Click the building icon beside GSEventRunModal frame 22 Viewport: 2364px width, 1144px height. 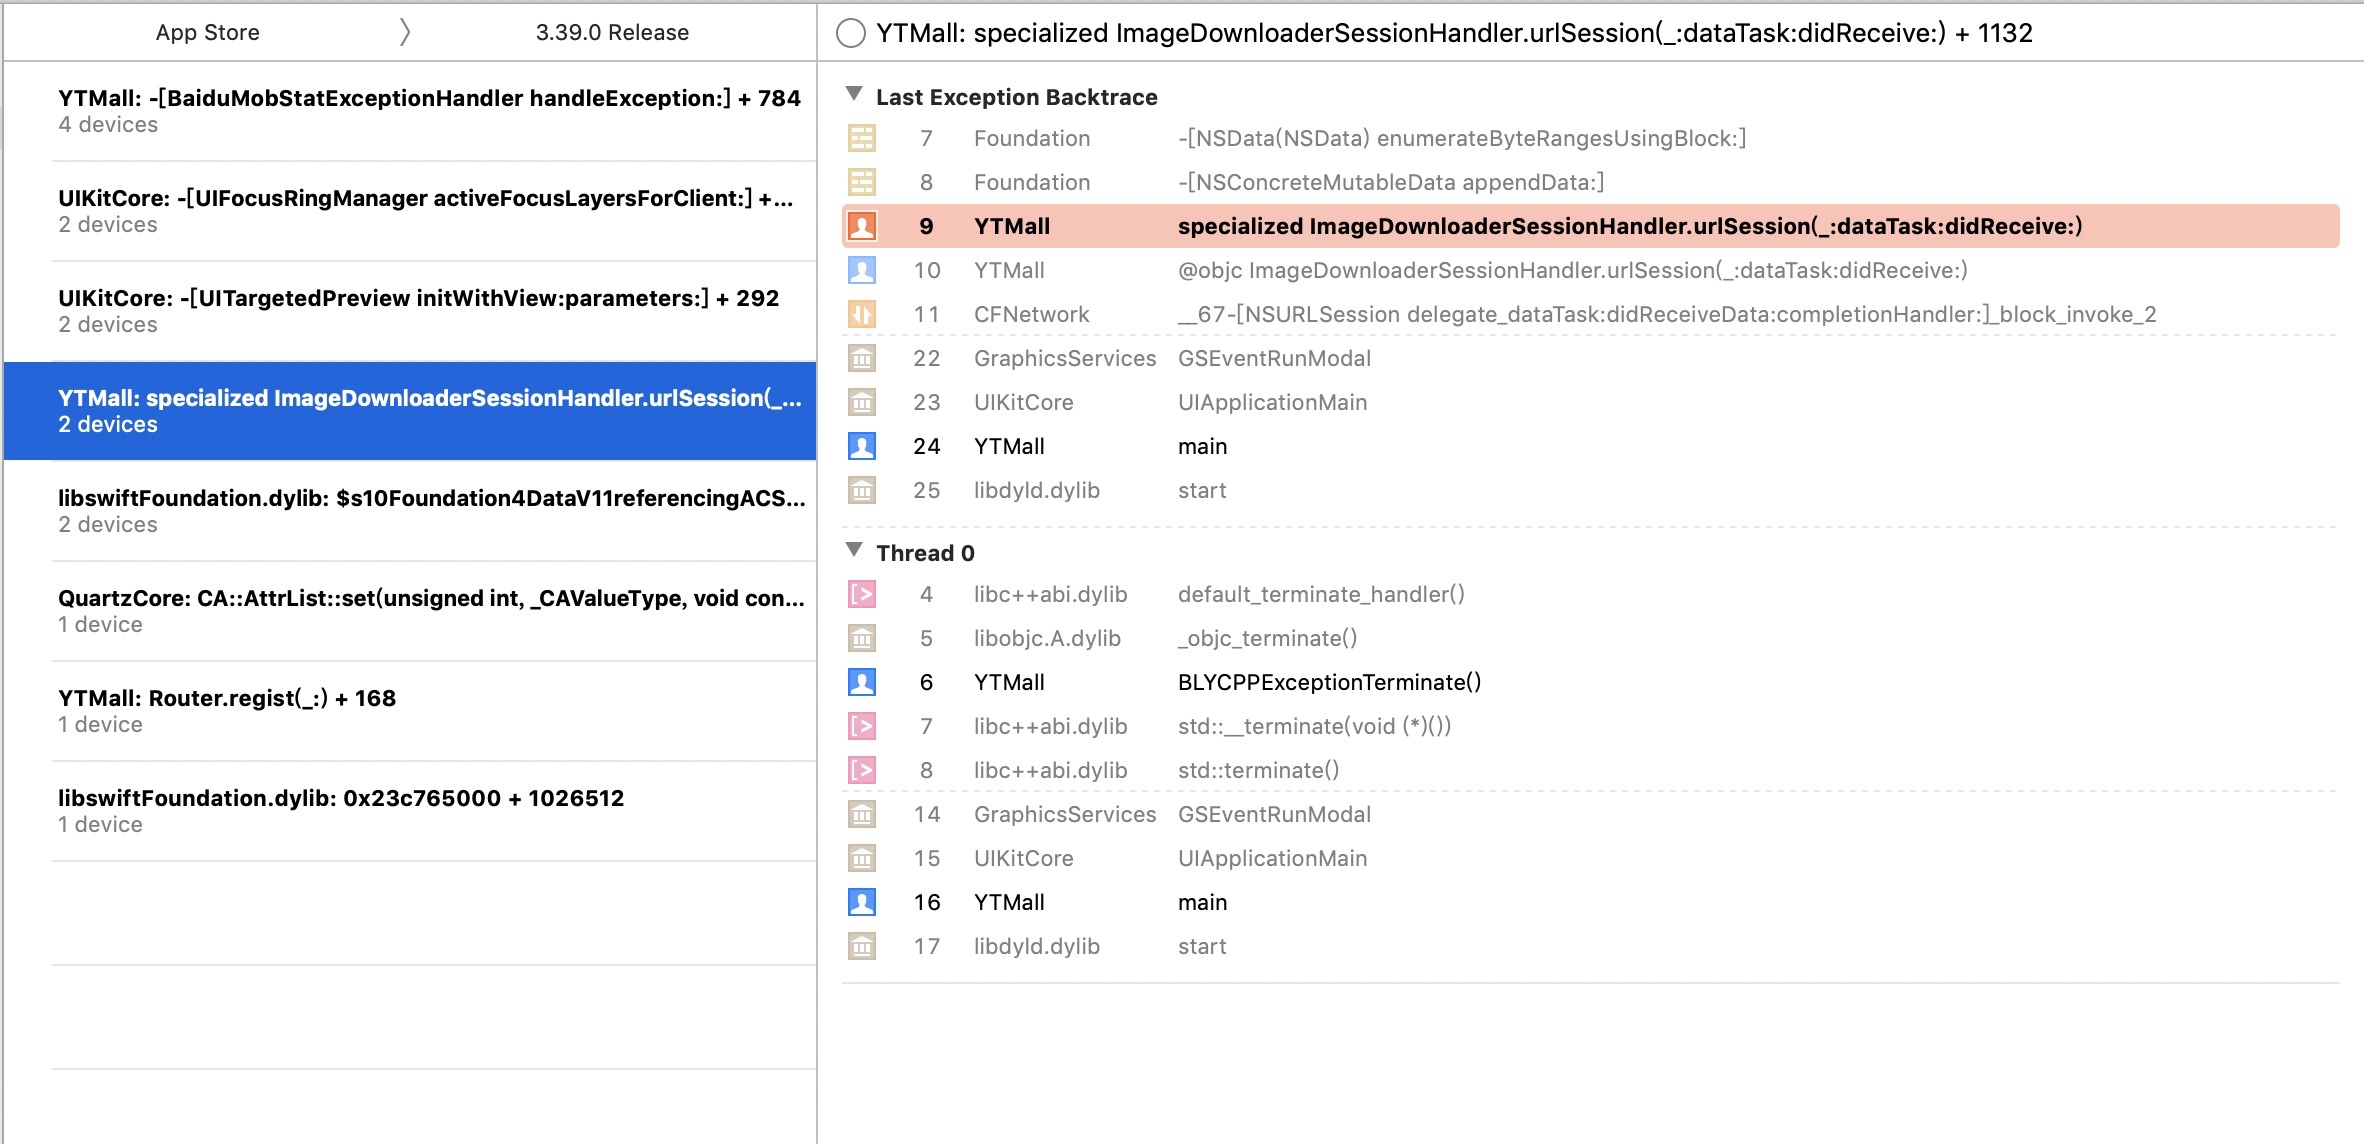[x=861, y=358]
